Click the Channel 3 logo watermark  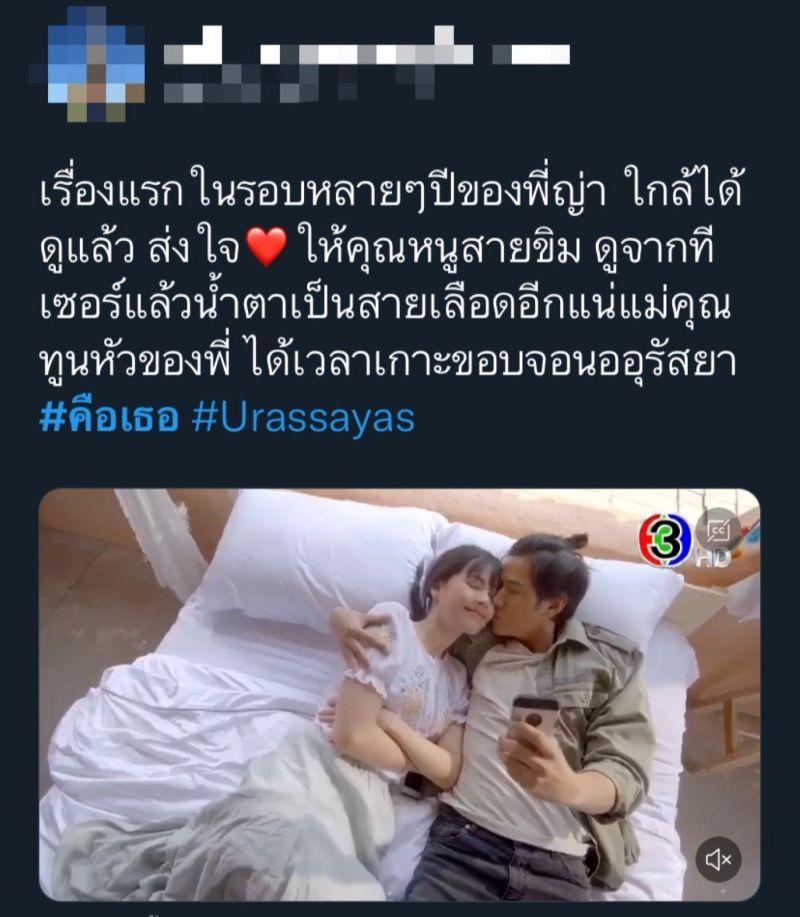pos(665,539)
